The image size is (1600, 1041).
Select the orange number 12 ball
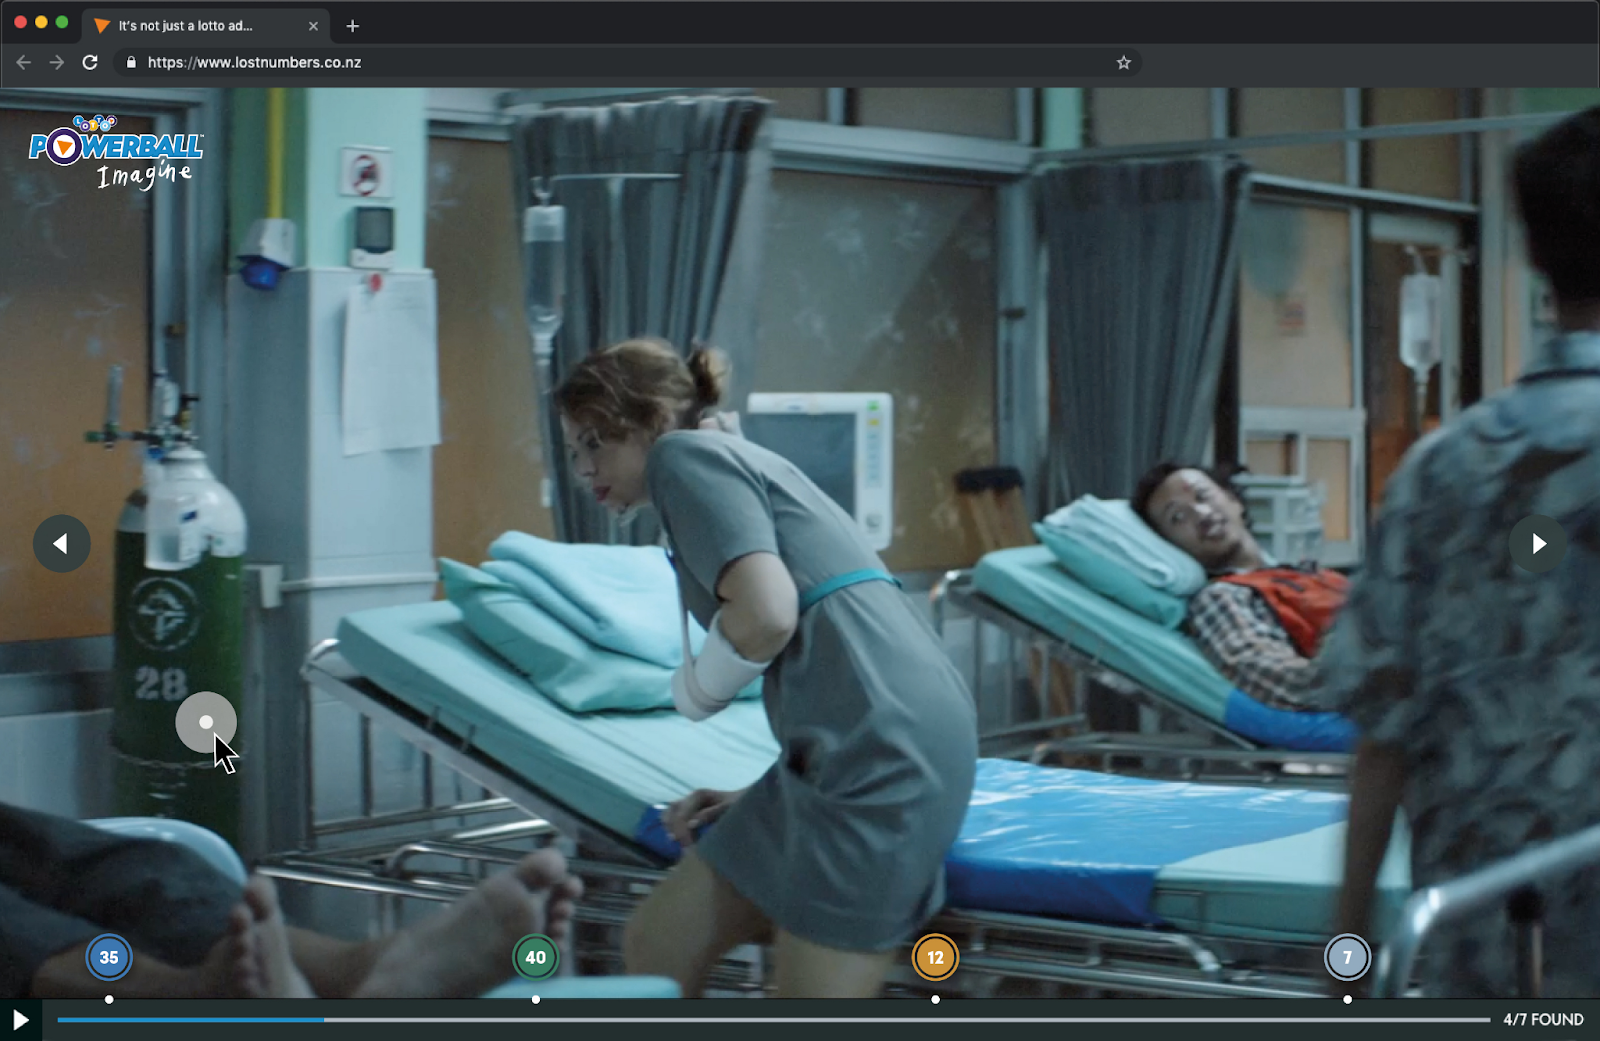[935, 957]
